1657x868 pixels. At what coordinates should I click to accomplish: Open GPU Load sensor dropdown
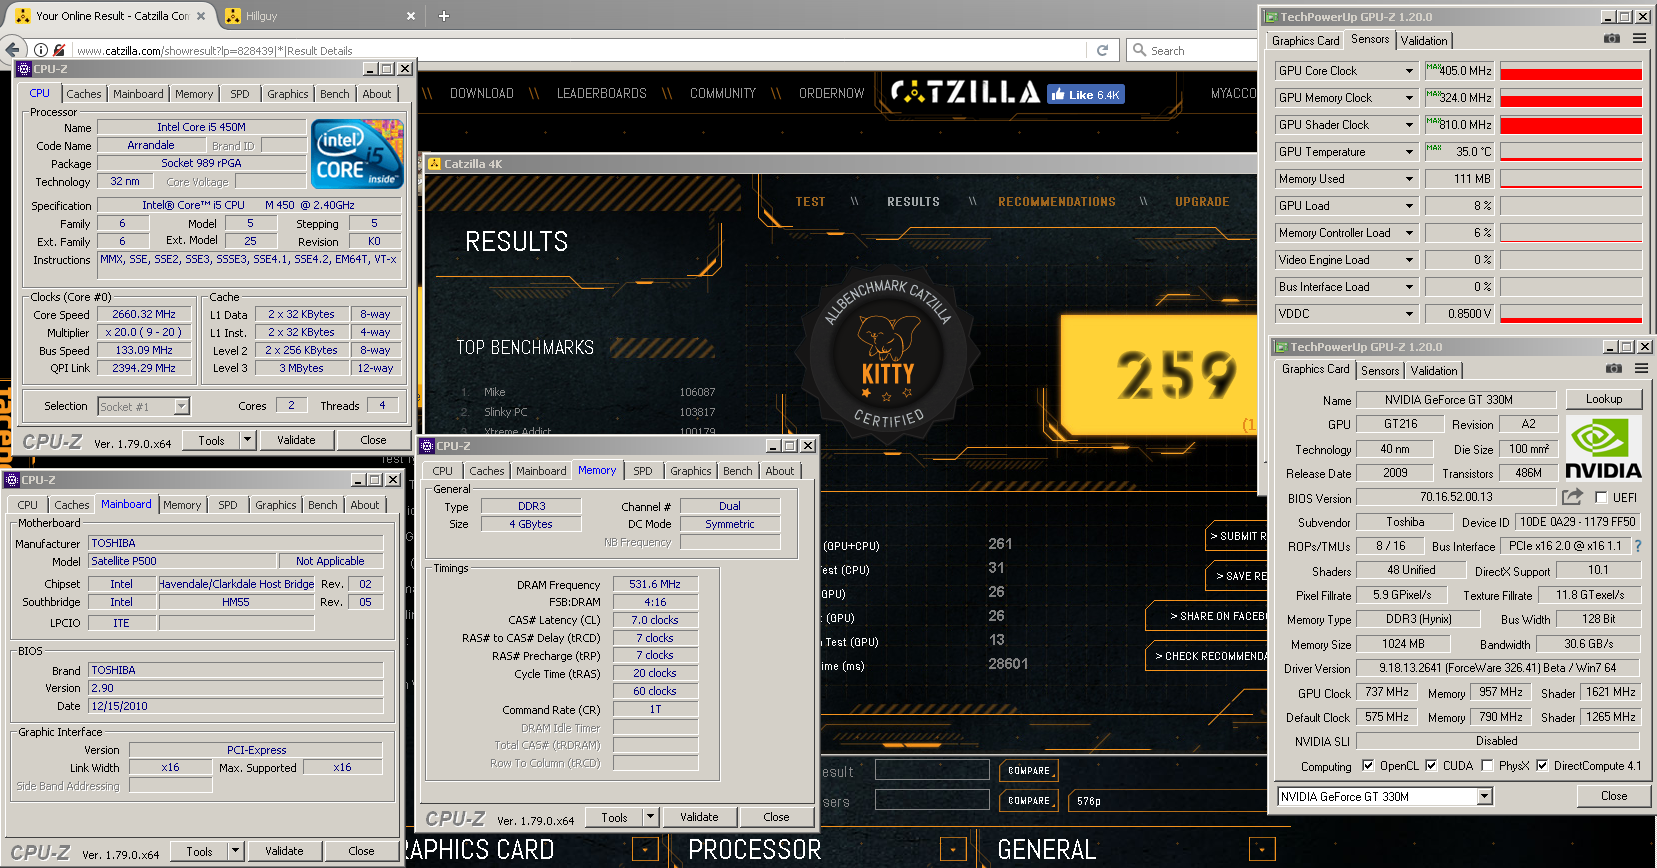1409,206
